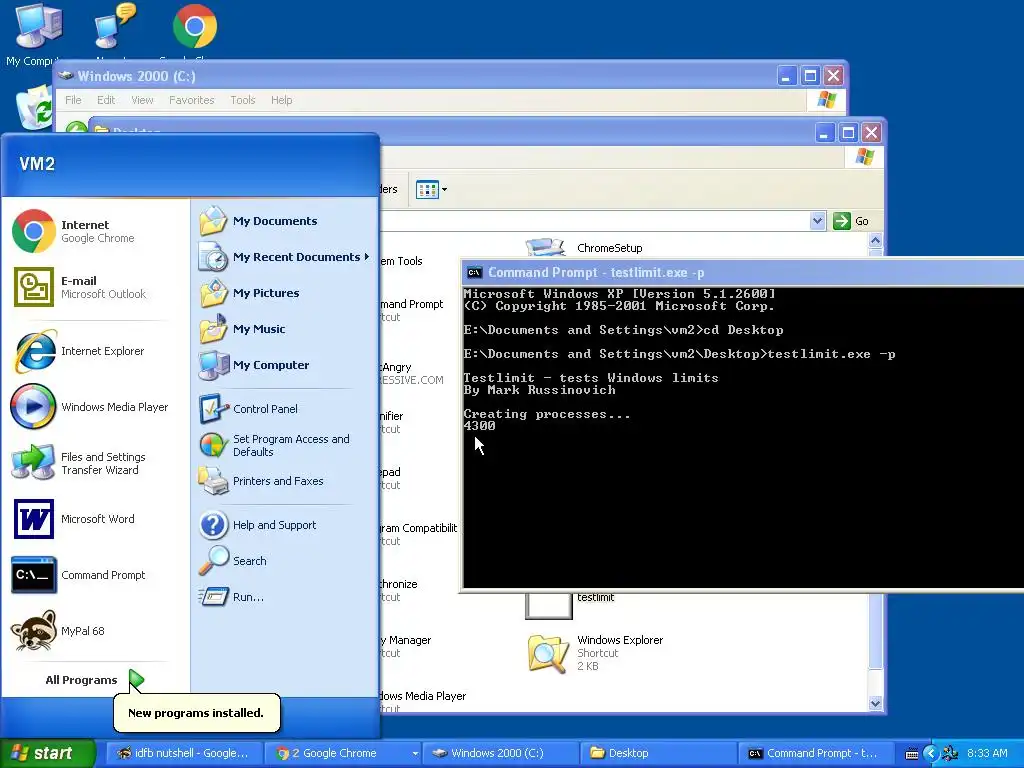Launch Internet Explorer from Start menu
Image resolution: width=1024 pixels, height=768 pixels.
point(96,351)
